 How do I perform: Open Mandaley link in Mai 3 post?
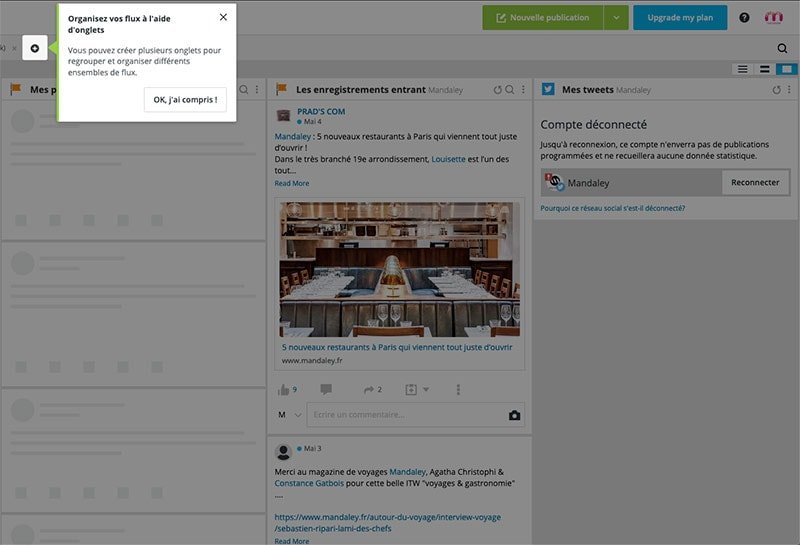click(x=407, y=472)
